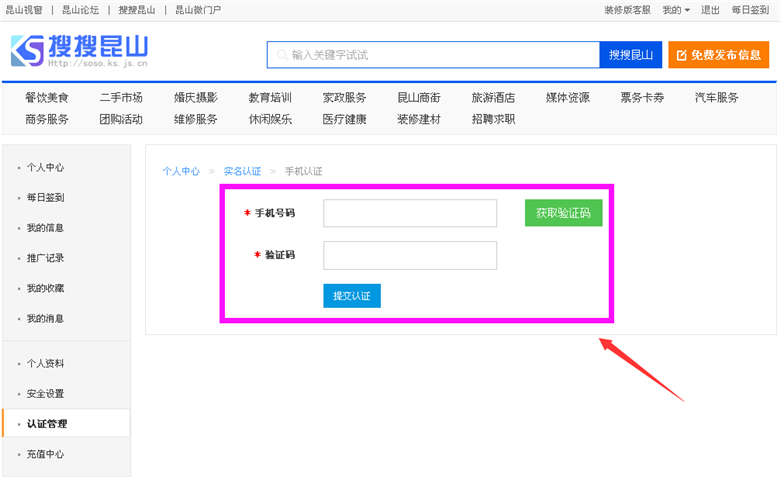Click the 验证码 input field
780x479 pixels.
pos(410,256)
